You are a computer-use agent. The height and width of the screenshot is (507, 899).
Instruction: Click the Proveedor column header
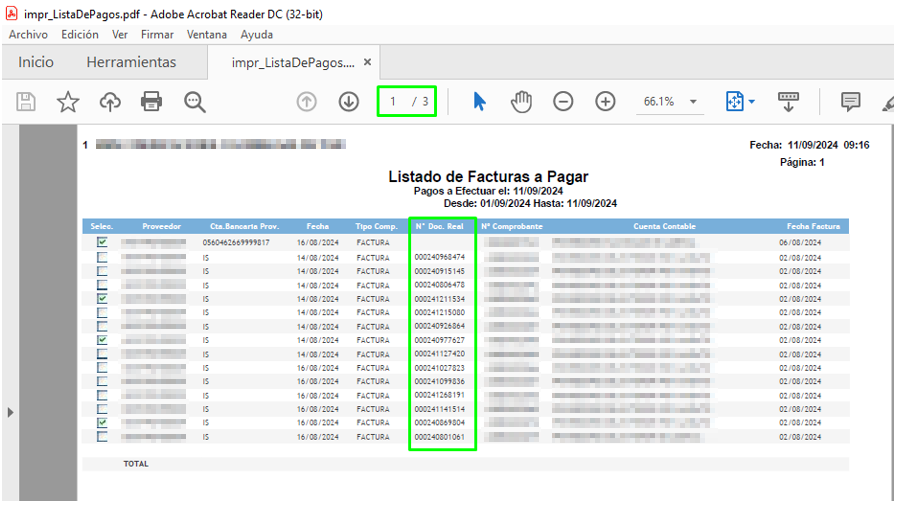(x=162, y=226)
